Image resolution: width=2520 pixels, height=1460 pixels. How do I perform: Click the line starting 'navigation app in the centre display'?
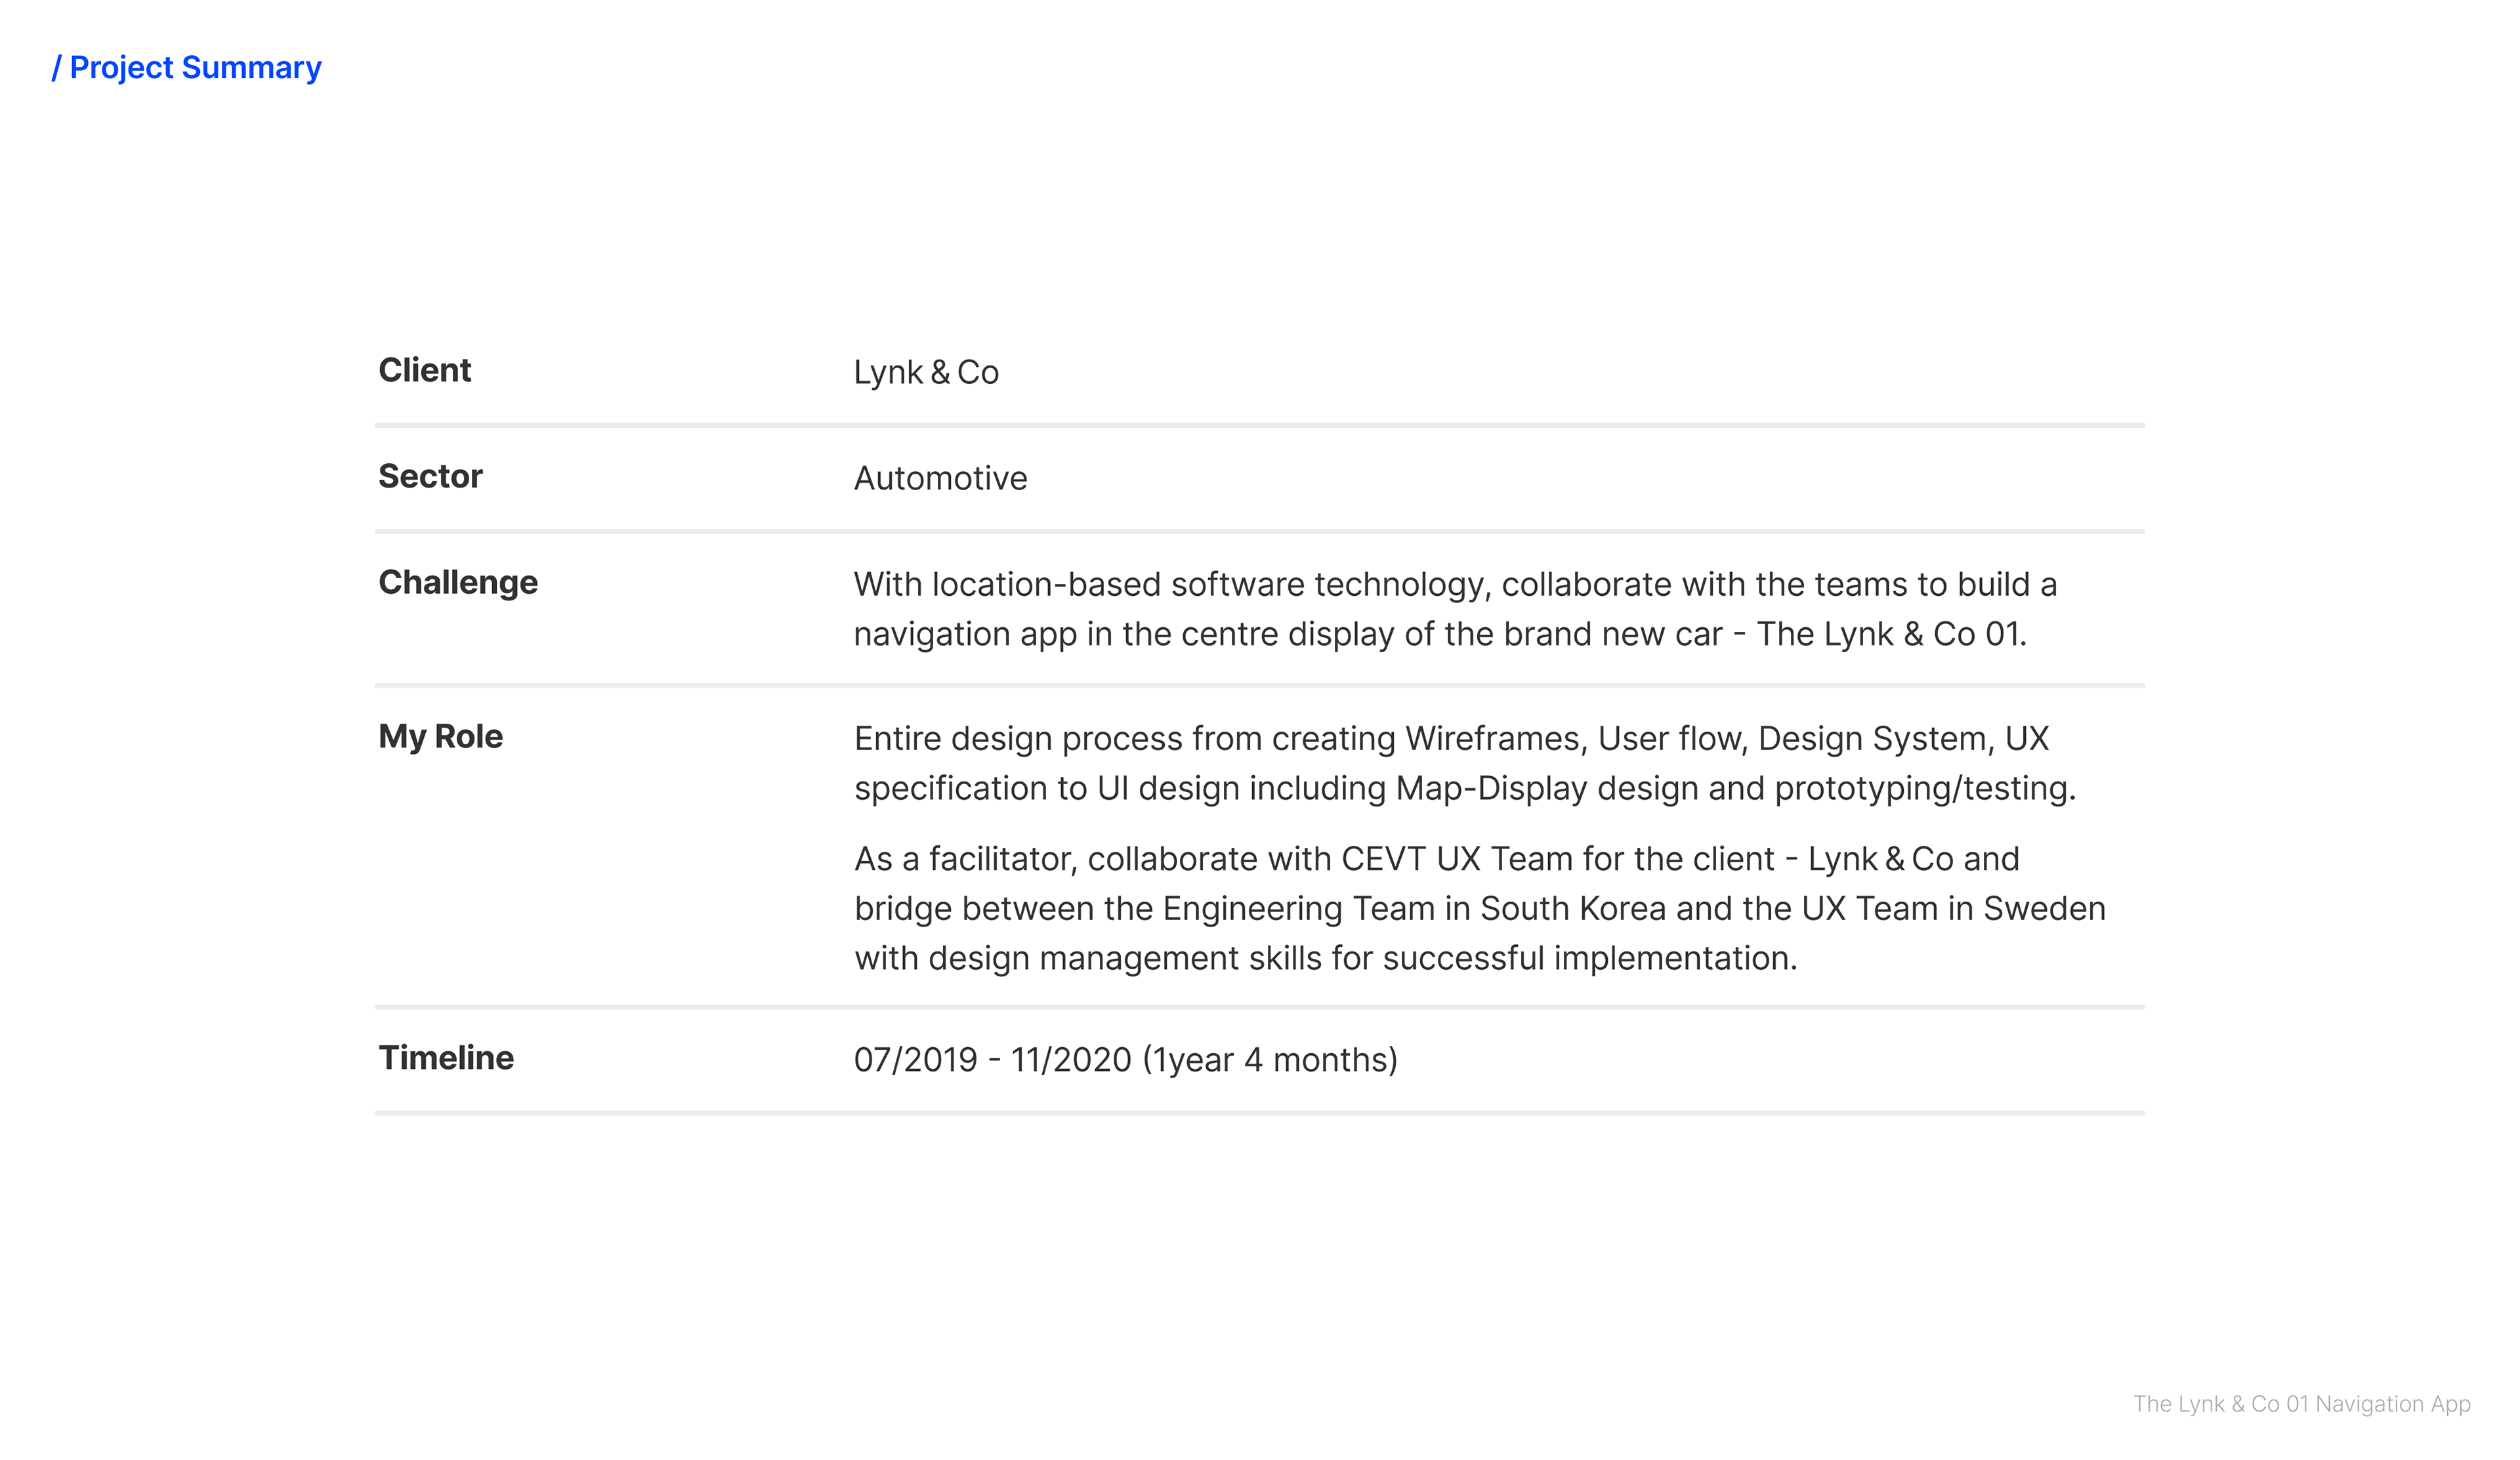pyautogui.click(x=1440, y=634)
